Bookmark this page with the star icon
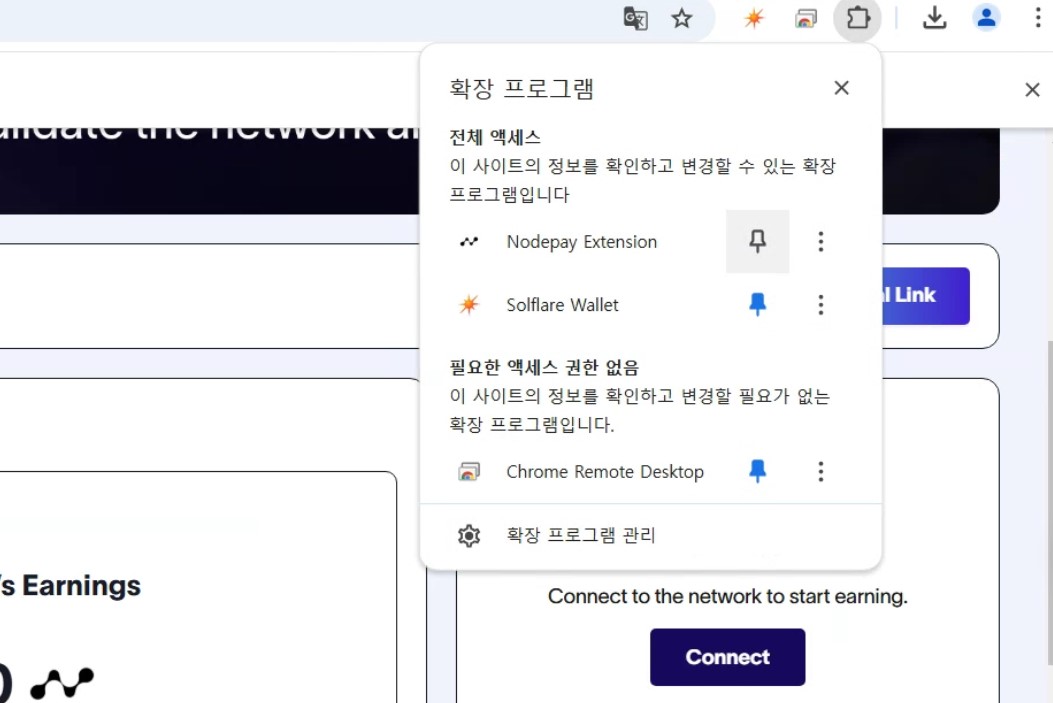 click(x=682, y=18)
